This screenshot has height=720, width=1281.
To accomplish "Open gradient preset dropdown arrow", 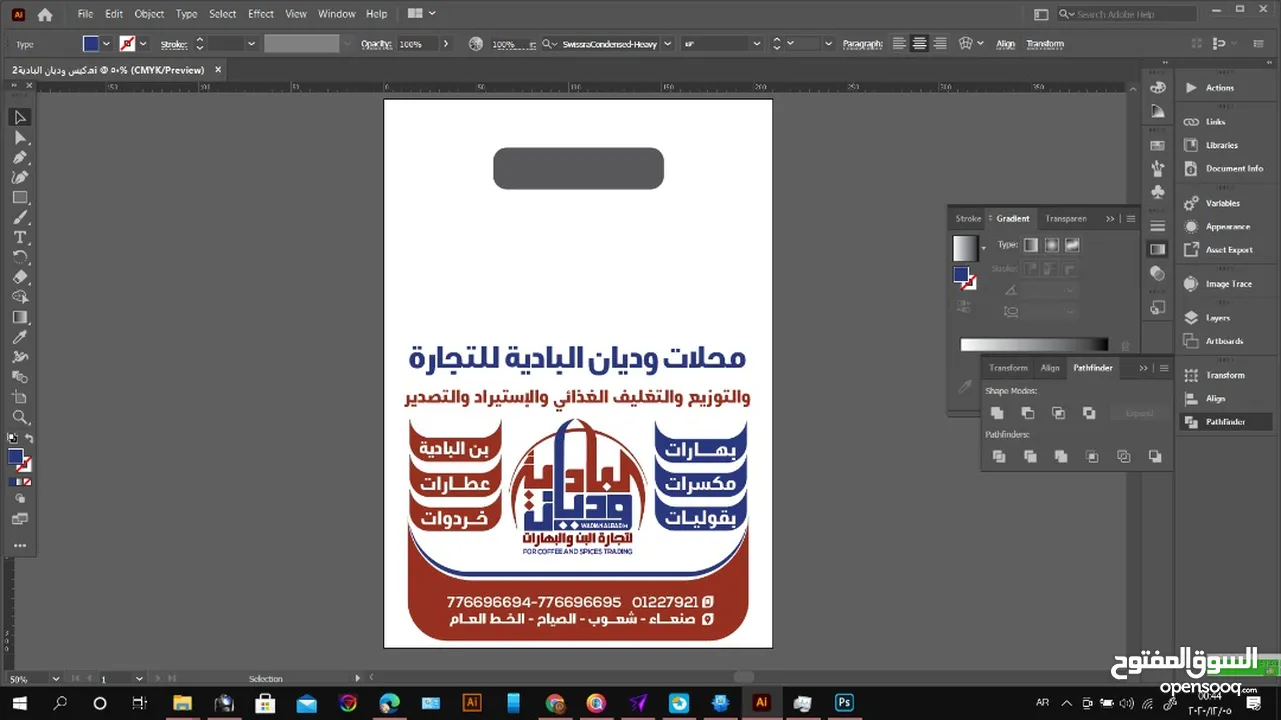I will tap(983, 247).
